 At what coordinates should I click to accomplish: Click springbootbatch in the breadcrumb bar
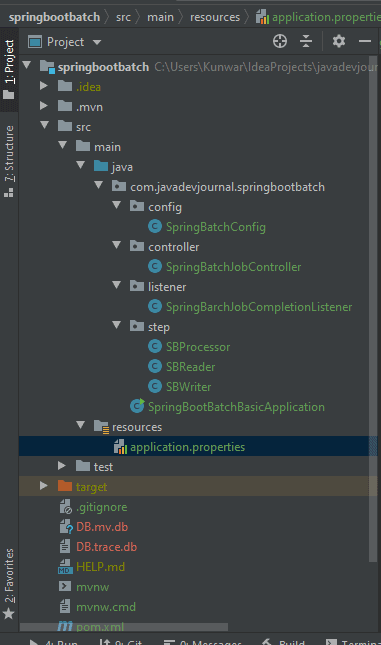pos(54,17)
